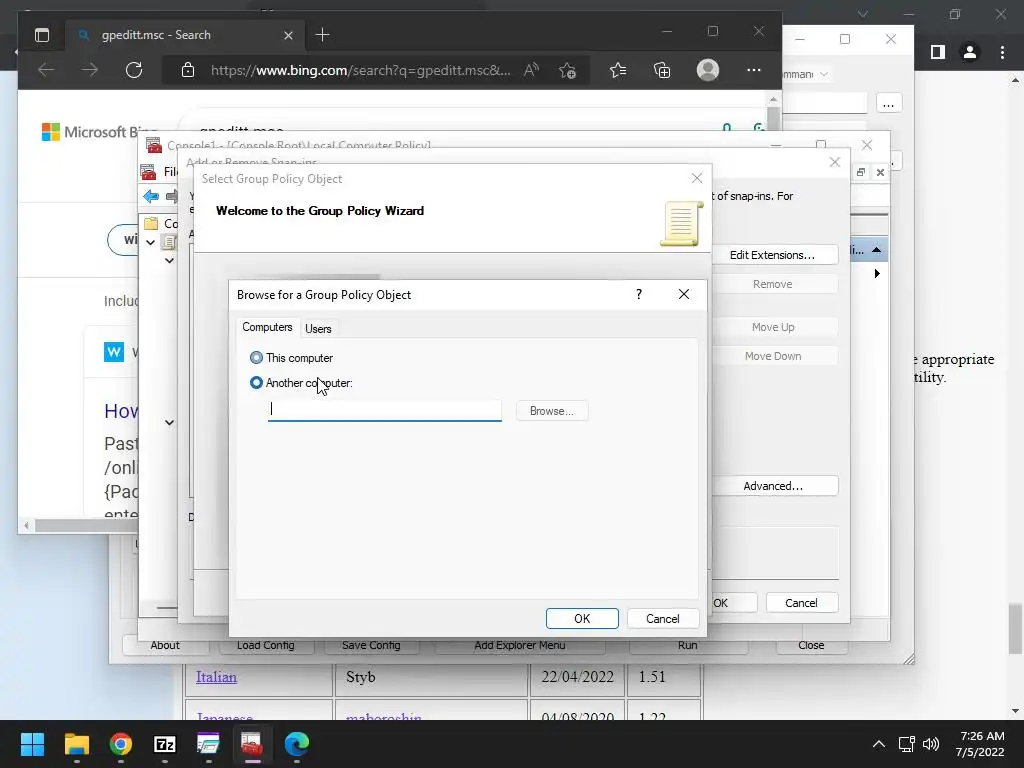Click the Edge back navigation arrow
The image size is (1024, 768).
click(46, 70)
